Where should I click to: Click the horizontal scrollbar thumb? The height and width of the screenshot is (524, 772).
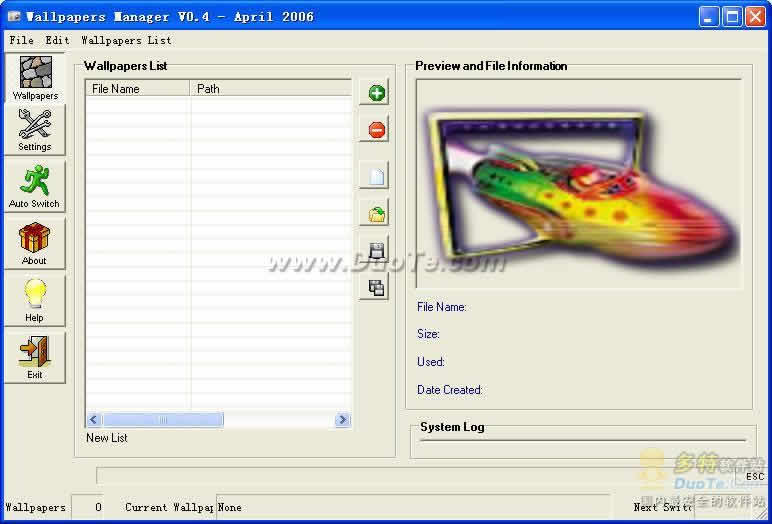162,420
